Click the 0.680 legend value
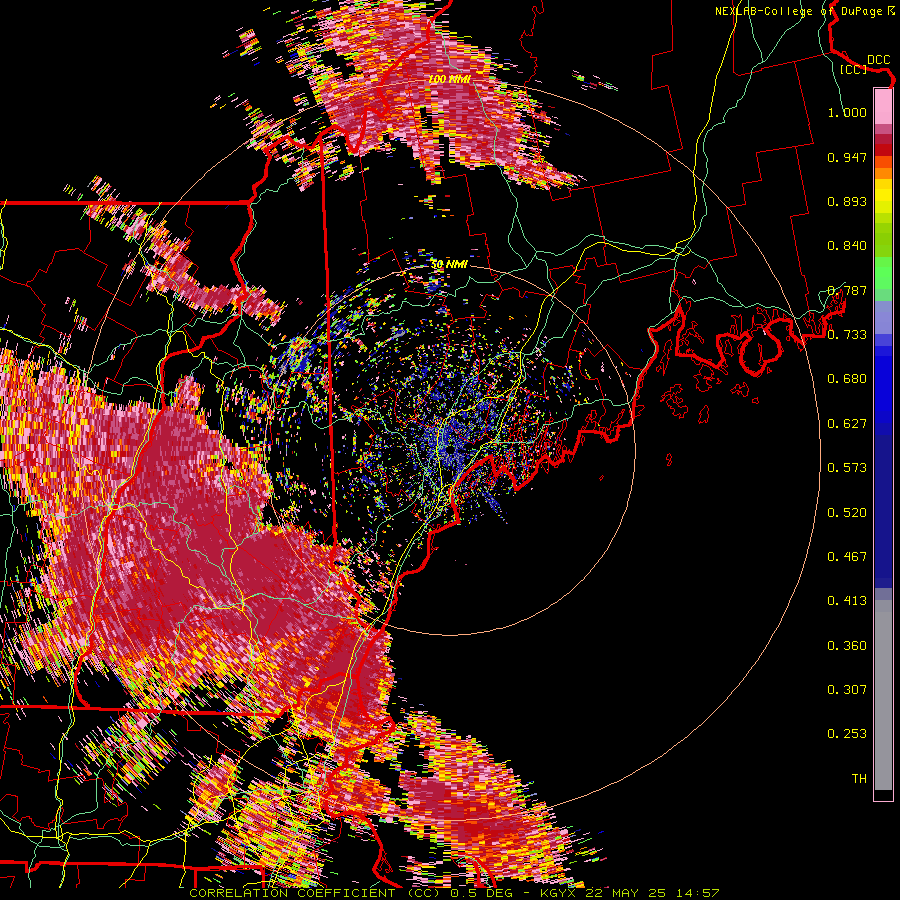Screen dimensions: 900x900 point(847,379)
